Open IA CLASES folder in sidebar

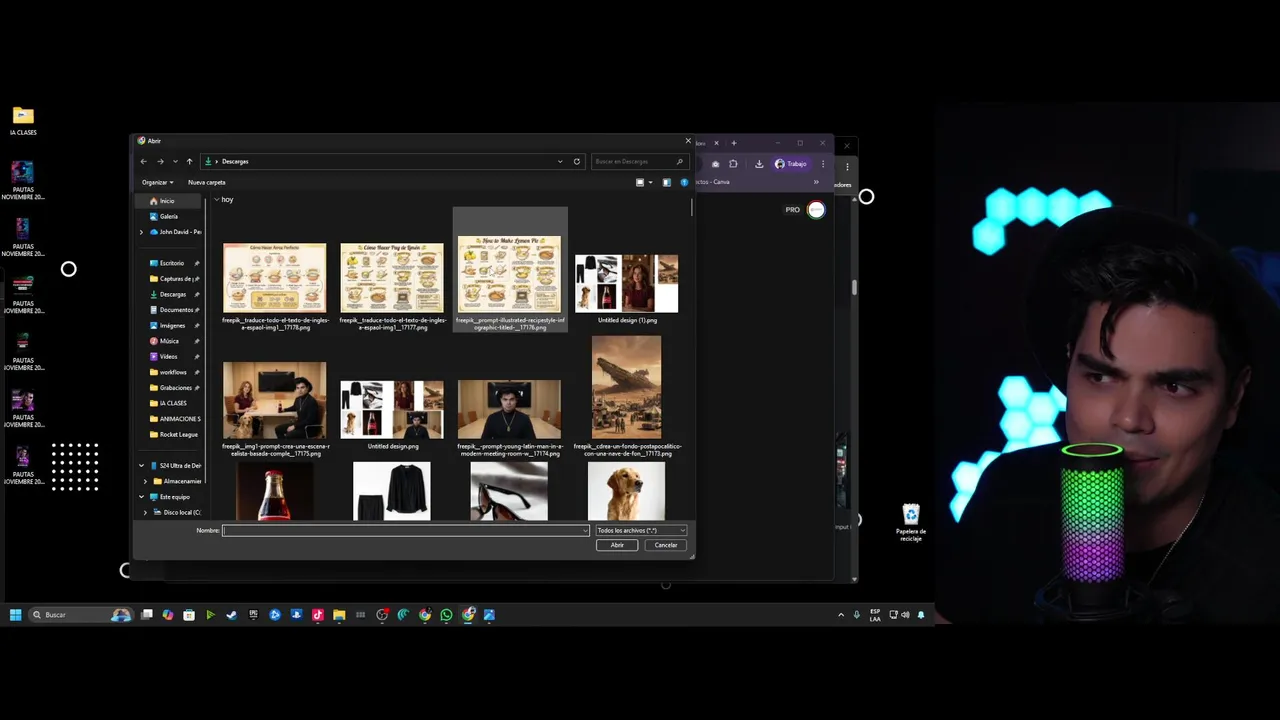[172, 403]
